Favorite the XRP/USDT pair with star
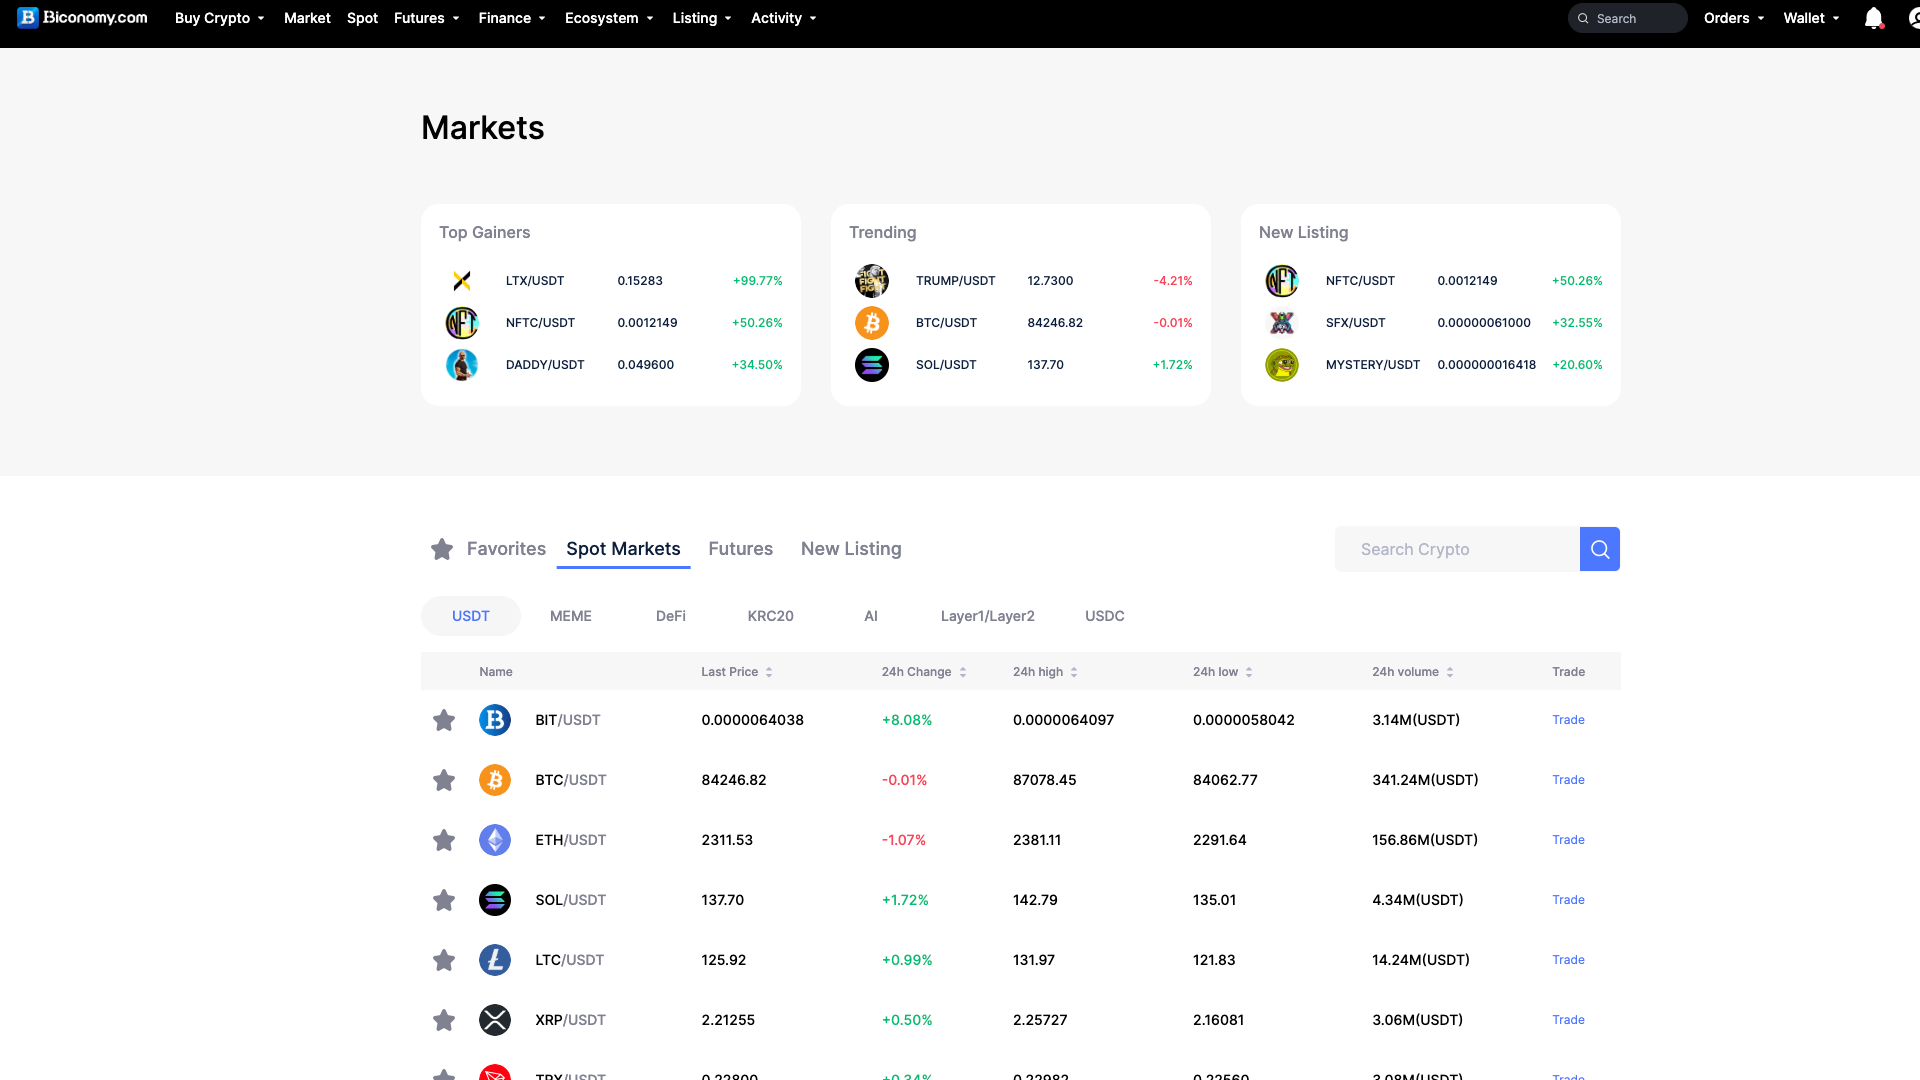 pos(444,1020)
